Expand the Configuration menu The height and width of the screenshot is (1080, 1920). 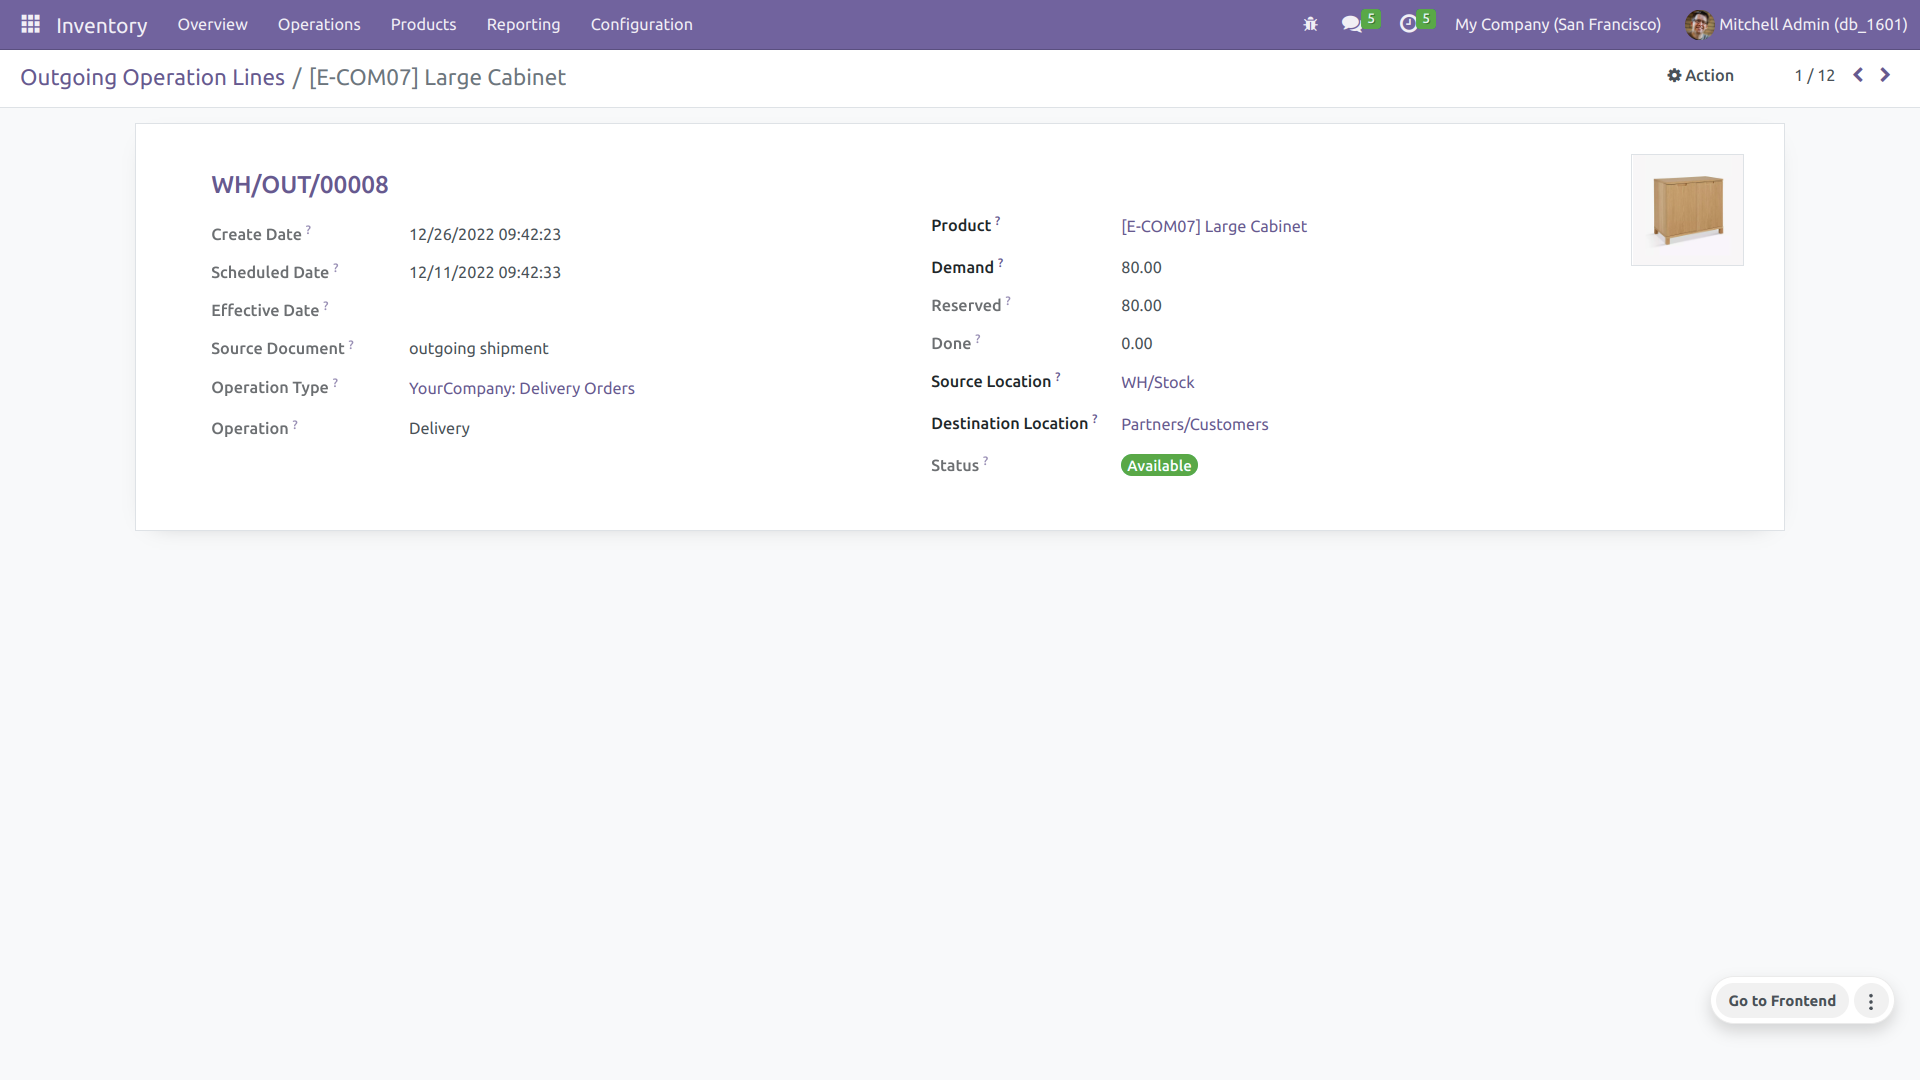[x=641, y=24]
